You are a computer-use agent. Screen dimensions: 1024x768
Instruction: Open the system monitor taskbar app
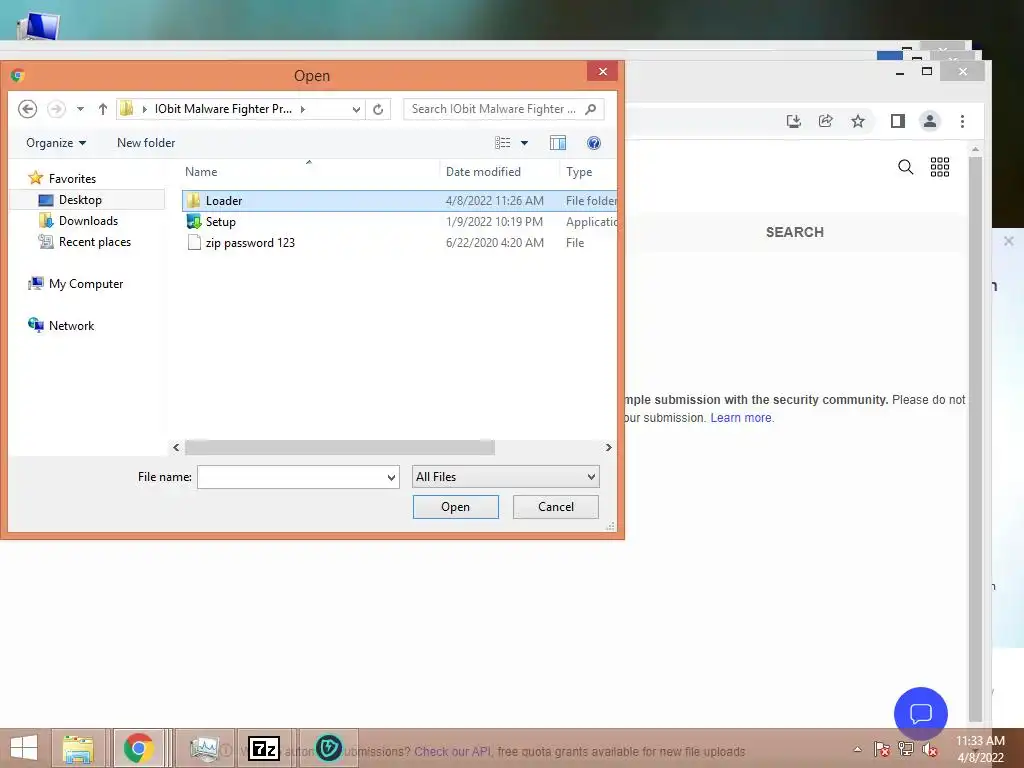(204, 748)
